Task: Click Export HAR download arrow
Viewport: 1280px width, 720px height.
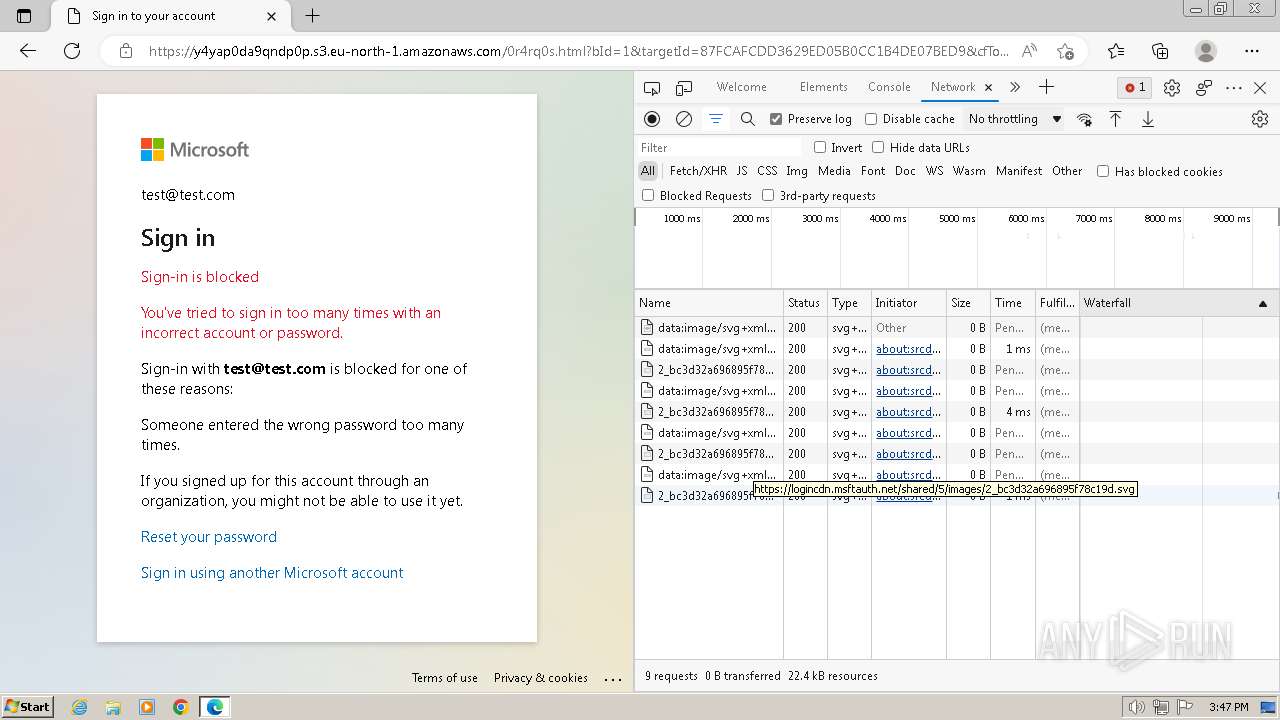Action: [1148, 119]
